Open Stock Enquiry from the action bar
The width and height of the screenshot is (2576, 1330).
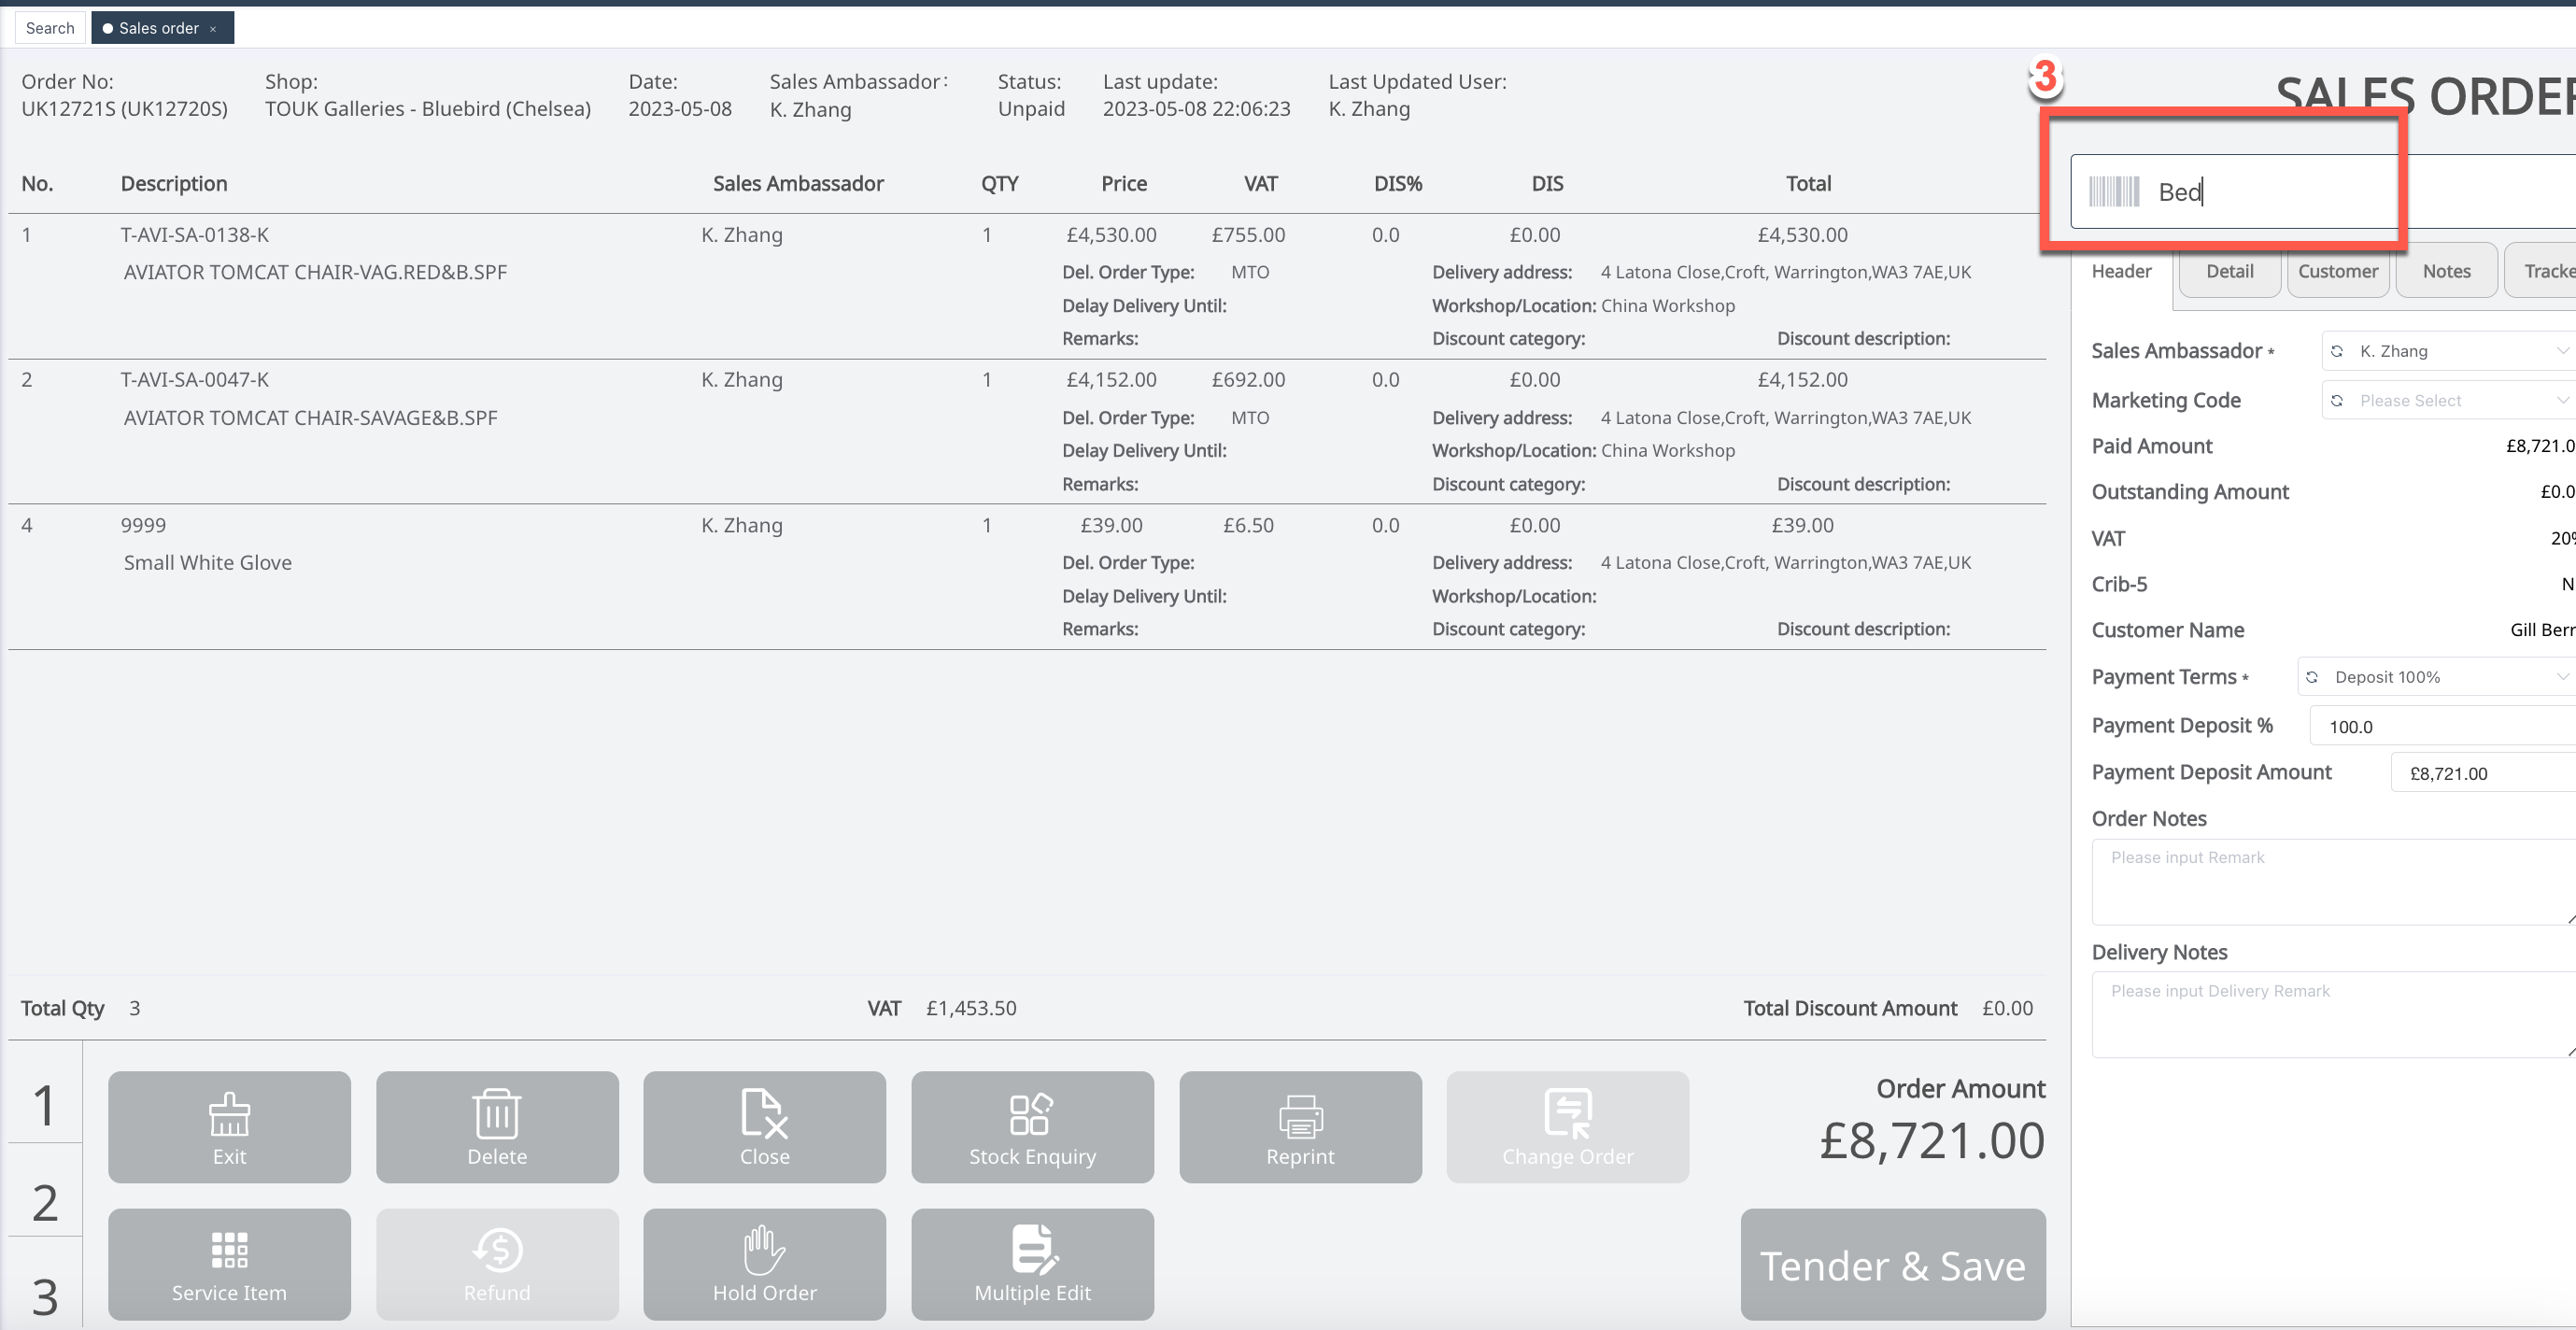(1032, 1127)
